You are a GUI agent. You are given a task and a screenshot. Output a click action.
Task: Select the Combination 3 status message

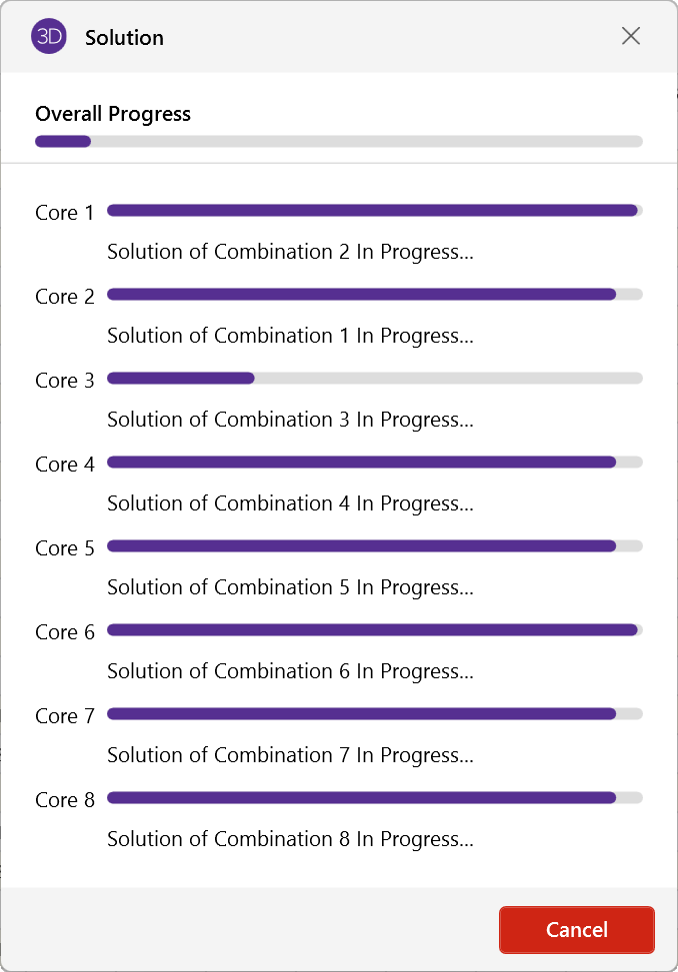tap(290, 420)
